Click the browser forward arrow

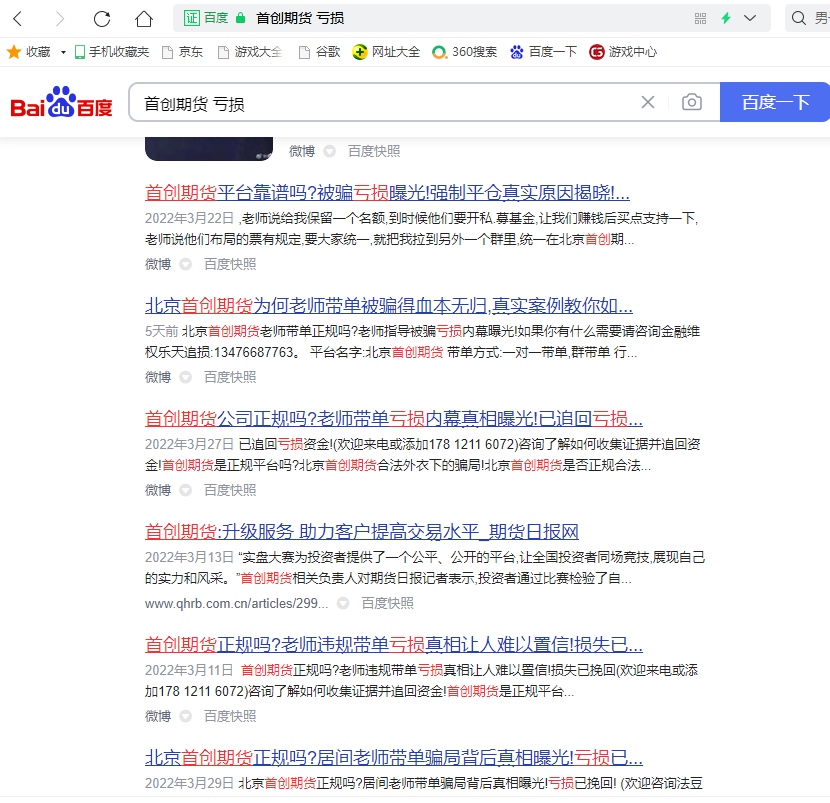pyautogui.click(x=60, y=19)
